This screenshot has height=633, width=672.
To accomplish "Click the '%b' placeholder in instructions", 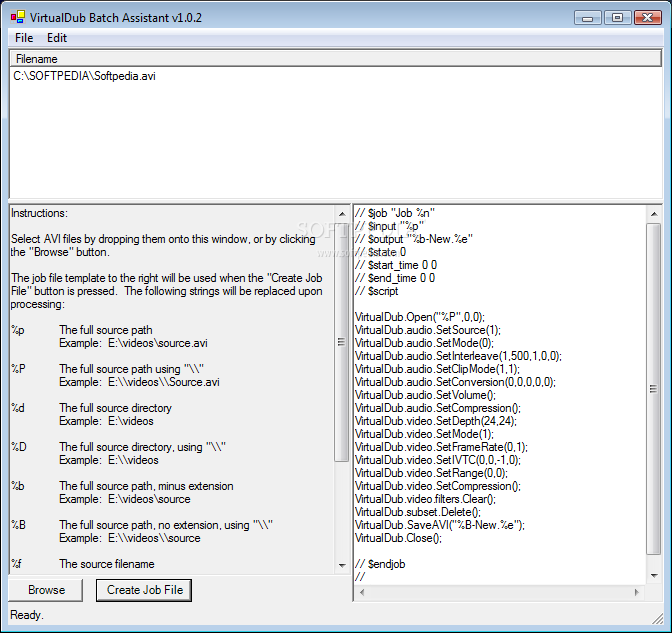I will click(18, 486).
